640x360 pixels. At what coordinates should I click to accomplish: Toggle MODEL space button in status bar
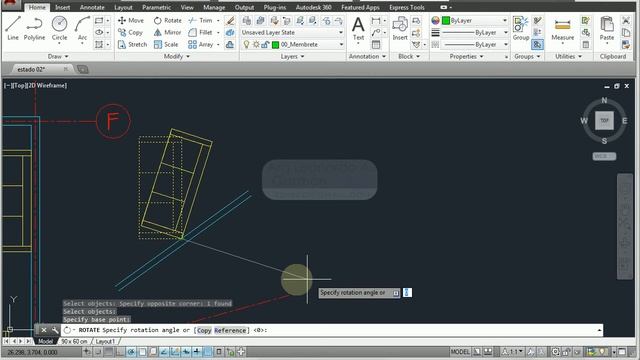click(x=460, y=352)
